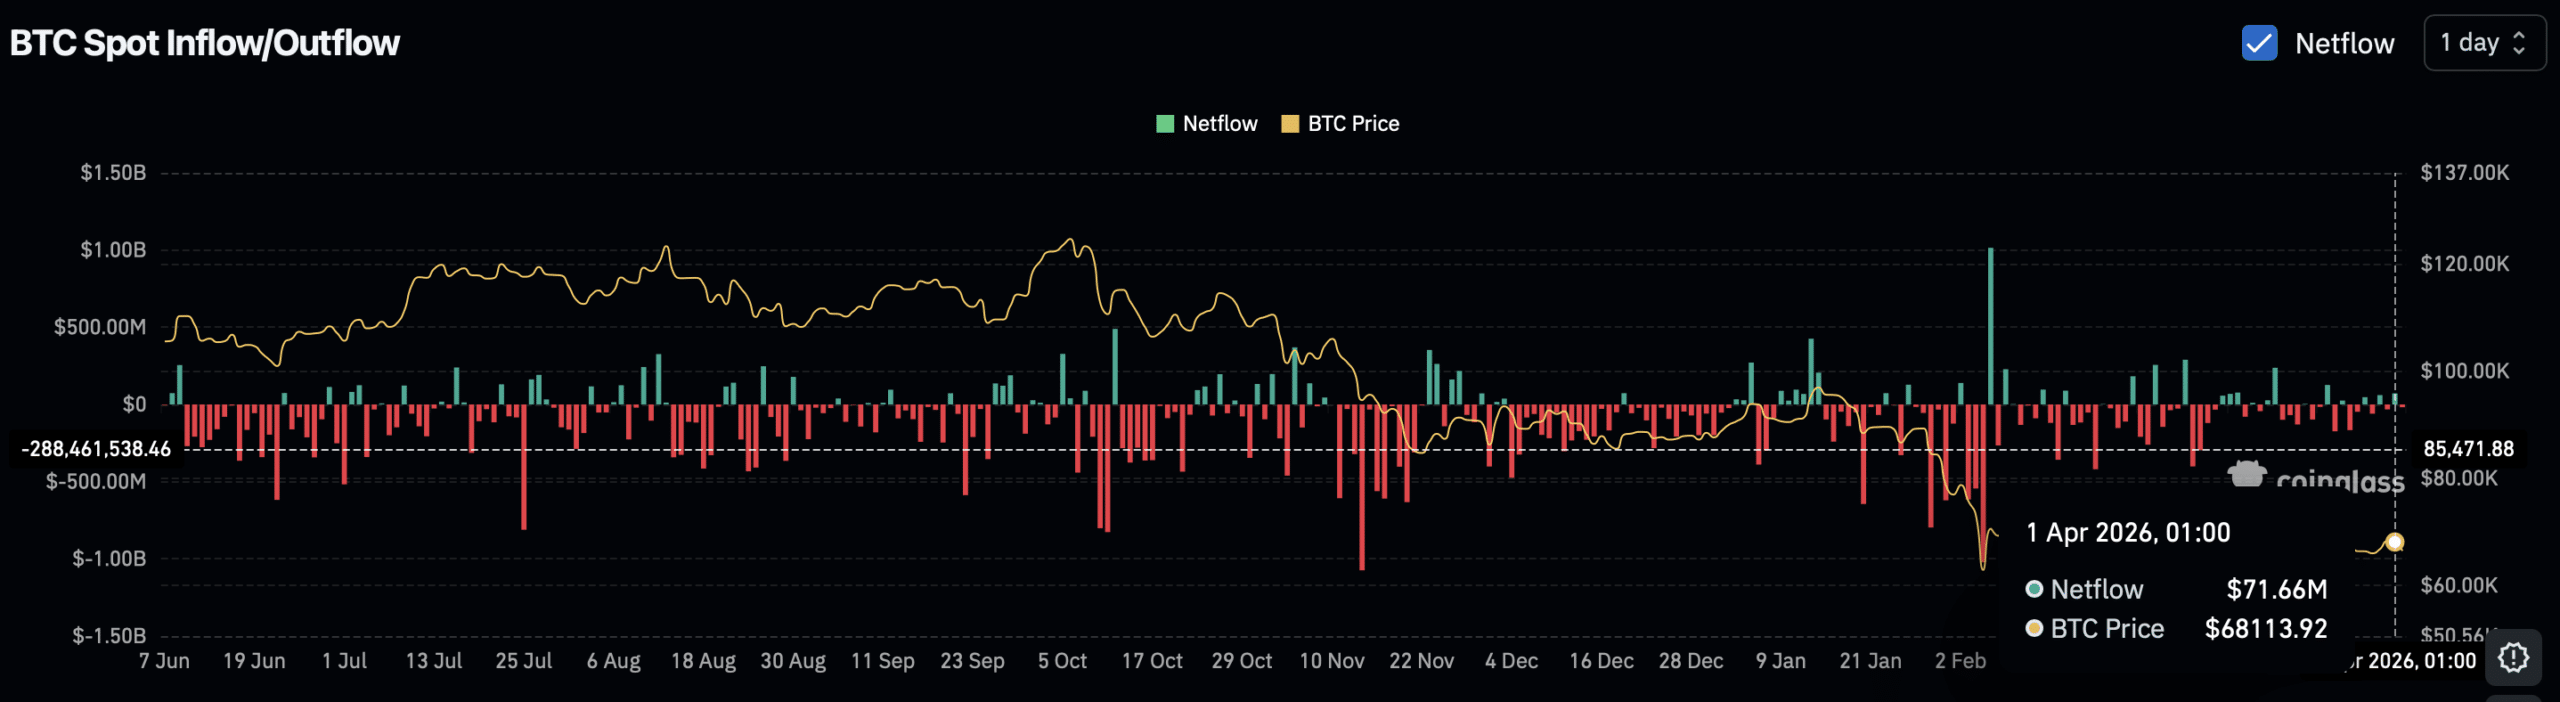Click the Netflow label beside the checkbox
Image resolution: width=2560 pixels, height=702 pixels.
[x=2344, y=44]
